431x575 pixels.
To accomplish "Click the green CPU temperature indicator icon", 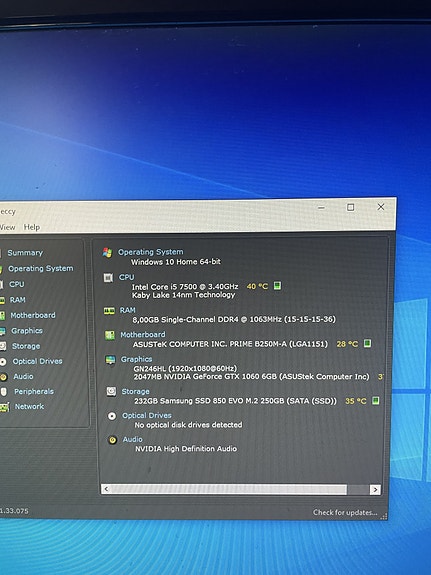I will point(277,286).
